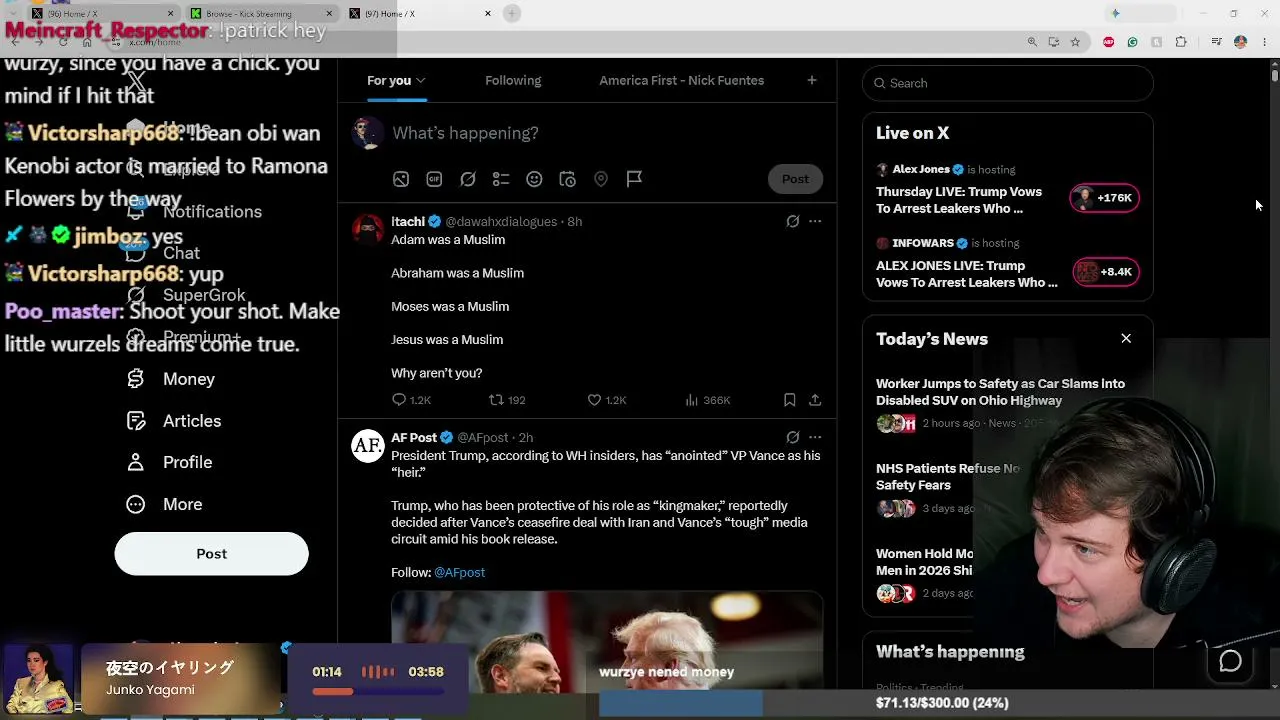Open more options on AF Post tweet

tap(815, 437)
